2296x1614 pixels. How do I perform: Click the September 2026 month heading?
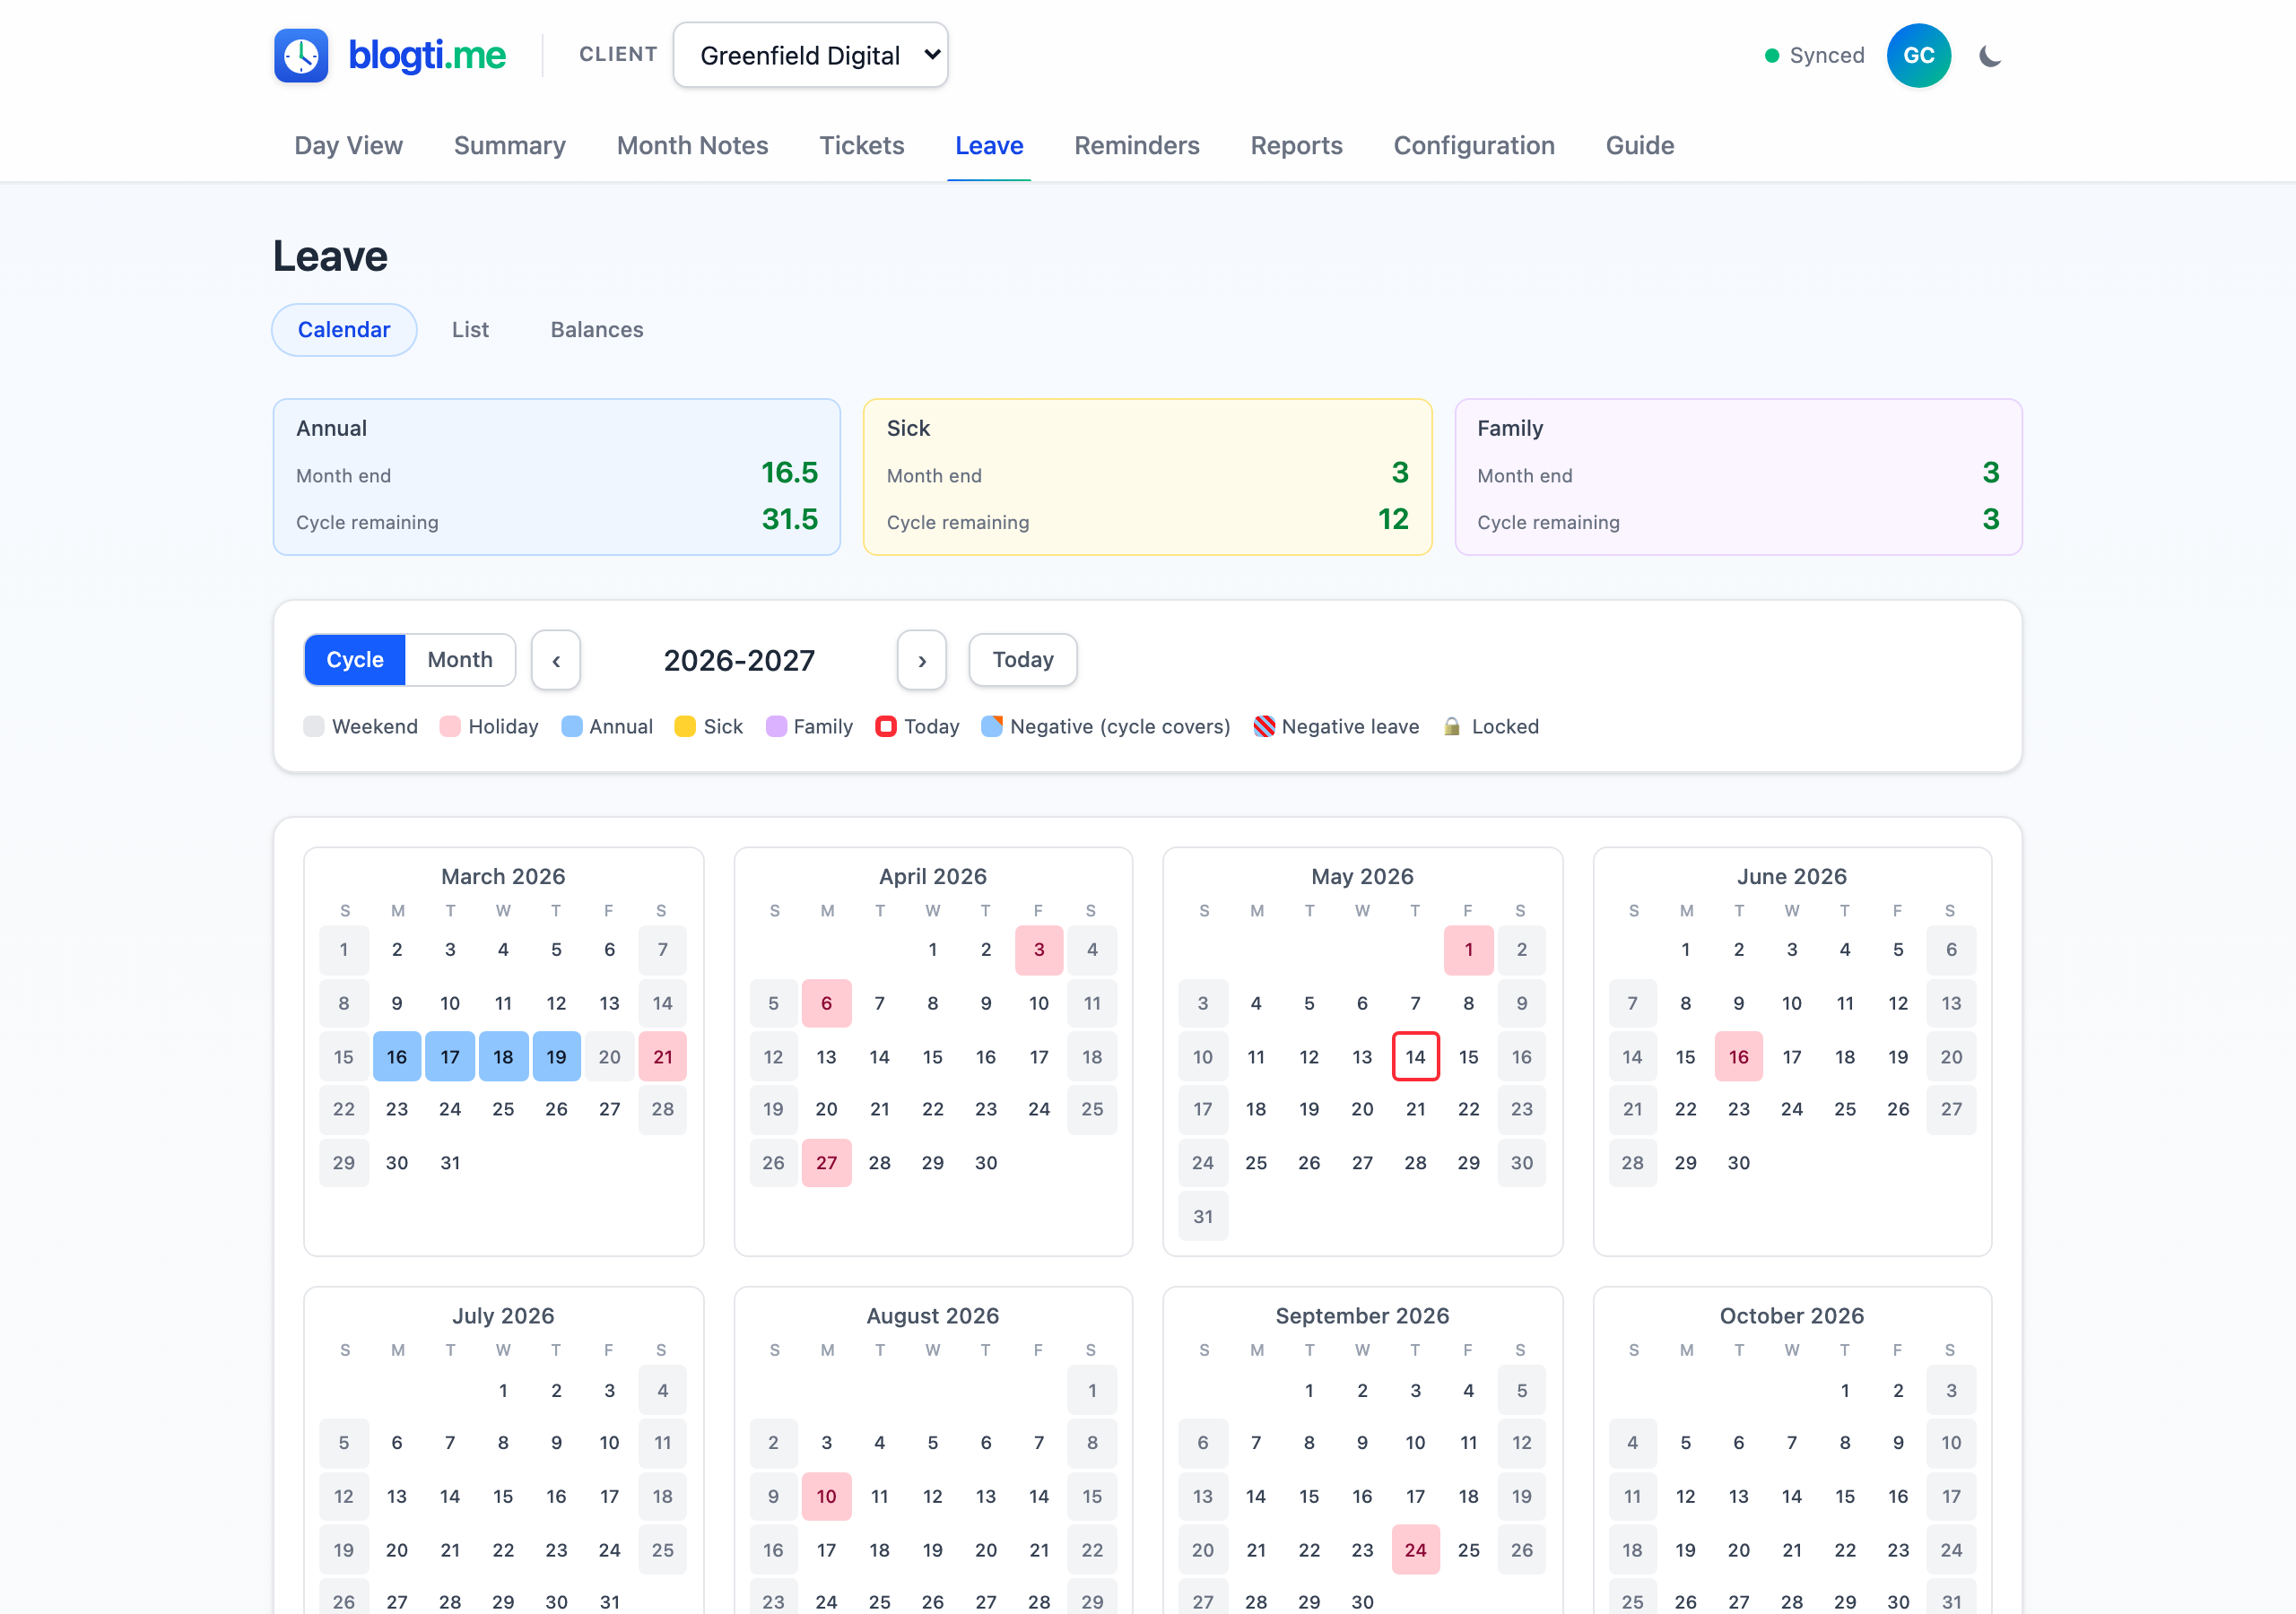[x=1362, y=1316]
